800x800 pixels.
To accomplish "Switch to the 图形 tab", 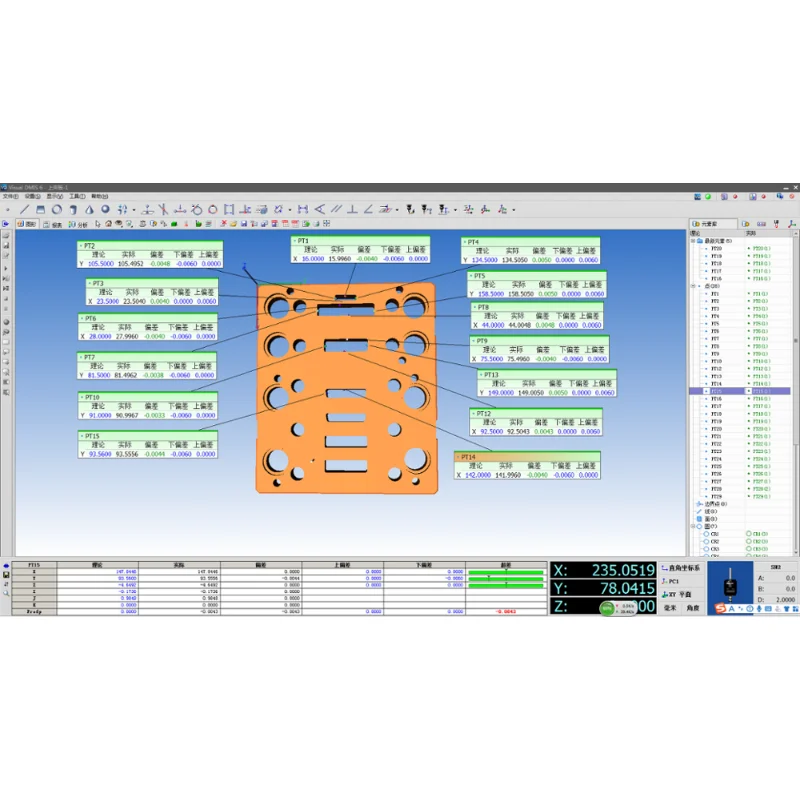I will [27, 224].
